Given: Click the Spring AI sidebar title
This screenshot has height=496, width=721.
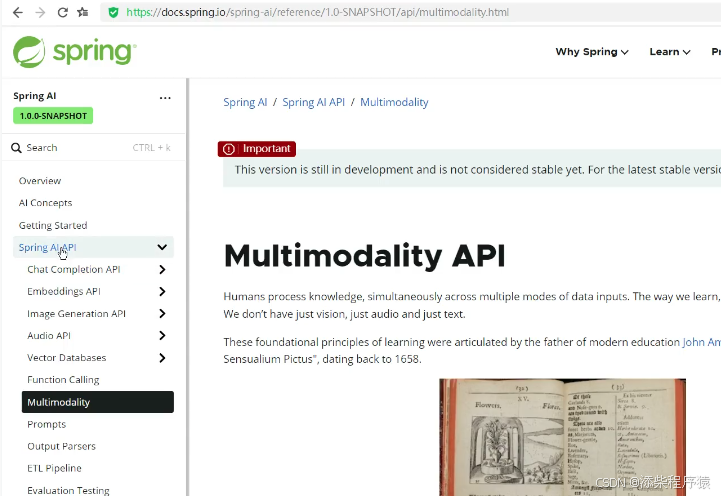Looking at the screenshot, I should tap(34, 96).
